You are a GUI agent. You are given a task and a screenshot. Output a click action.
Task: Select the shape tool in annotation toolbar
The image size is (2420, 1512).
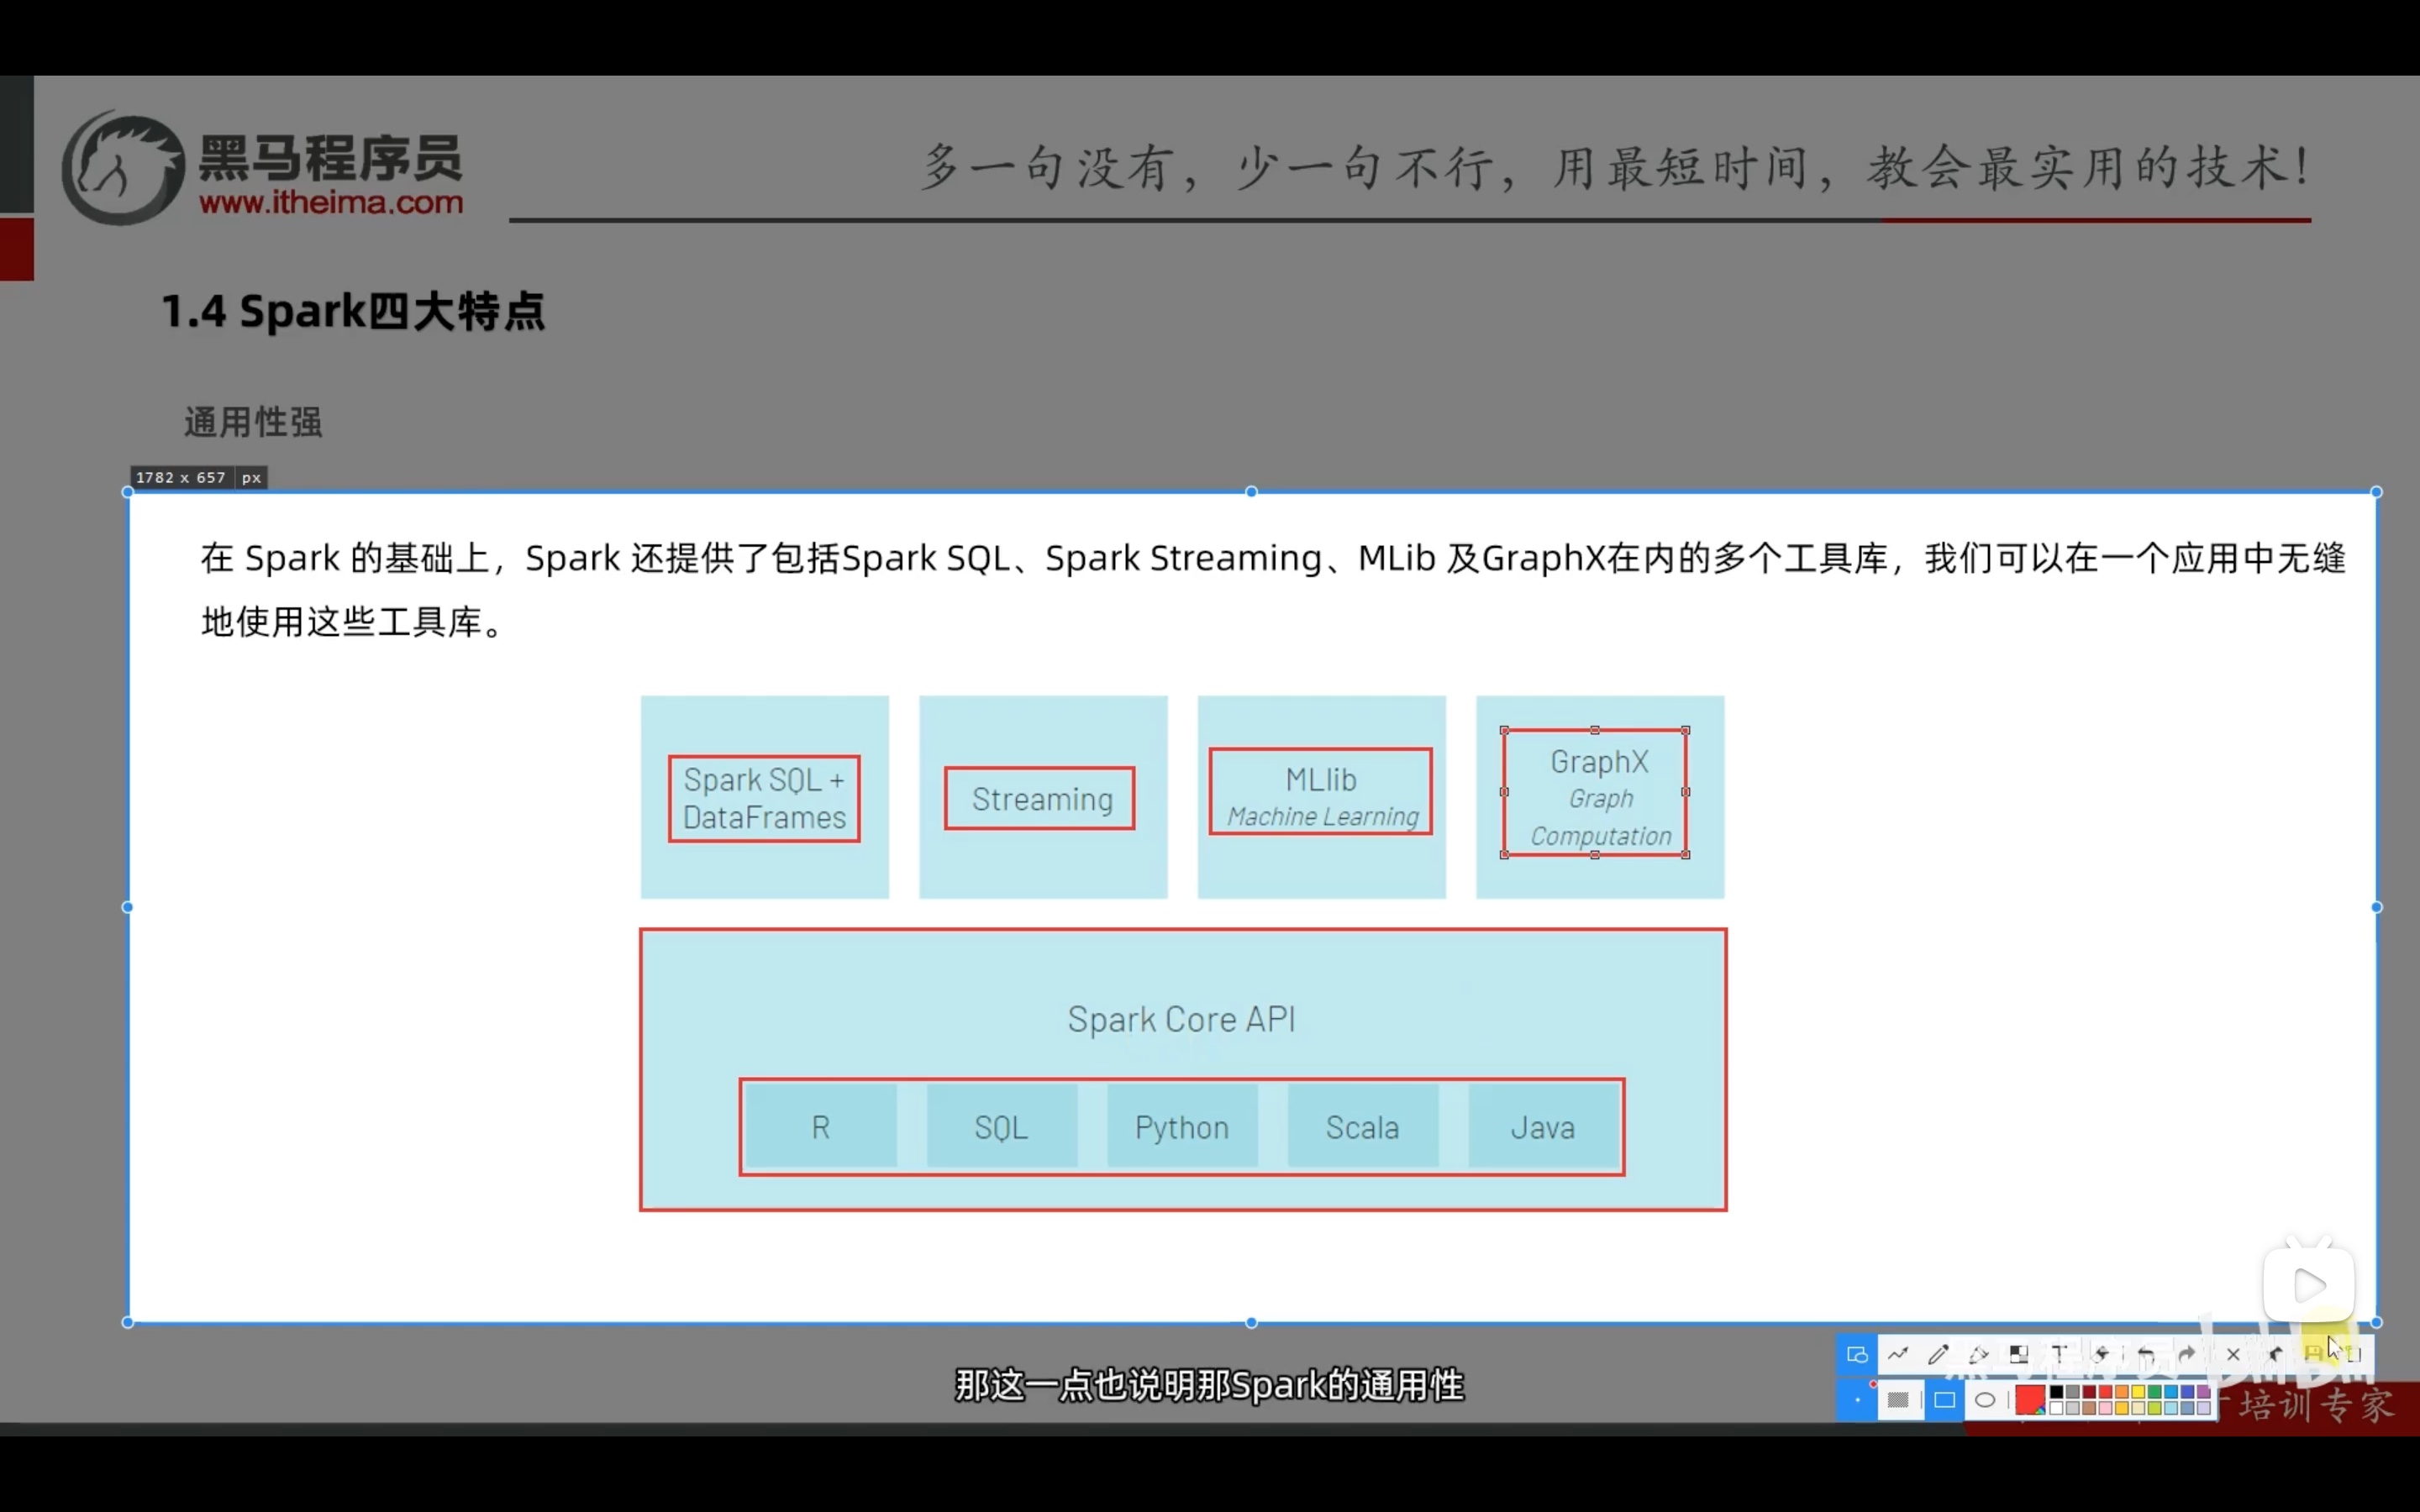(x=1857, y=1354)
